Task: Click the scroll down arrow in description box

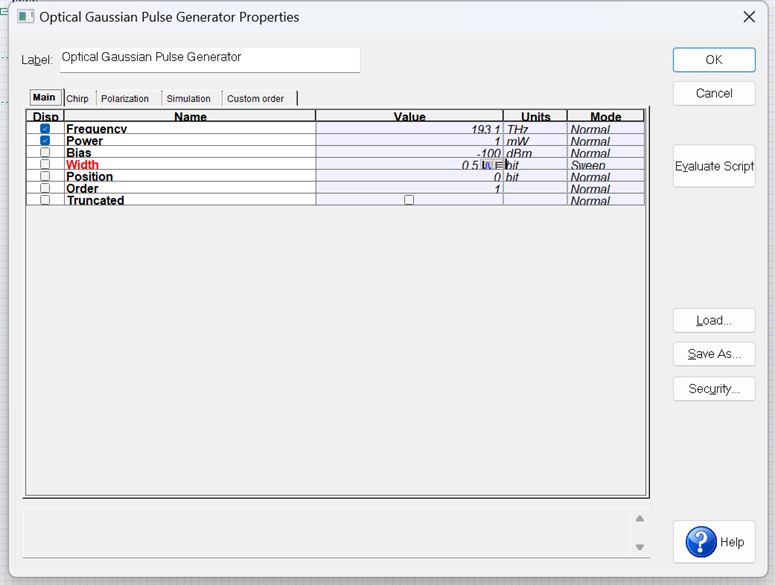Action: click(x=640, y=547)
